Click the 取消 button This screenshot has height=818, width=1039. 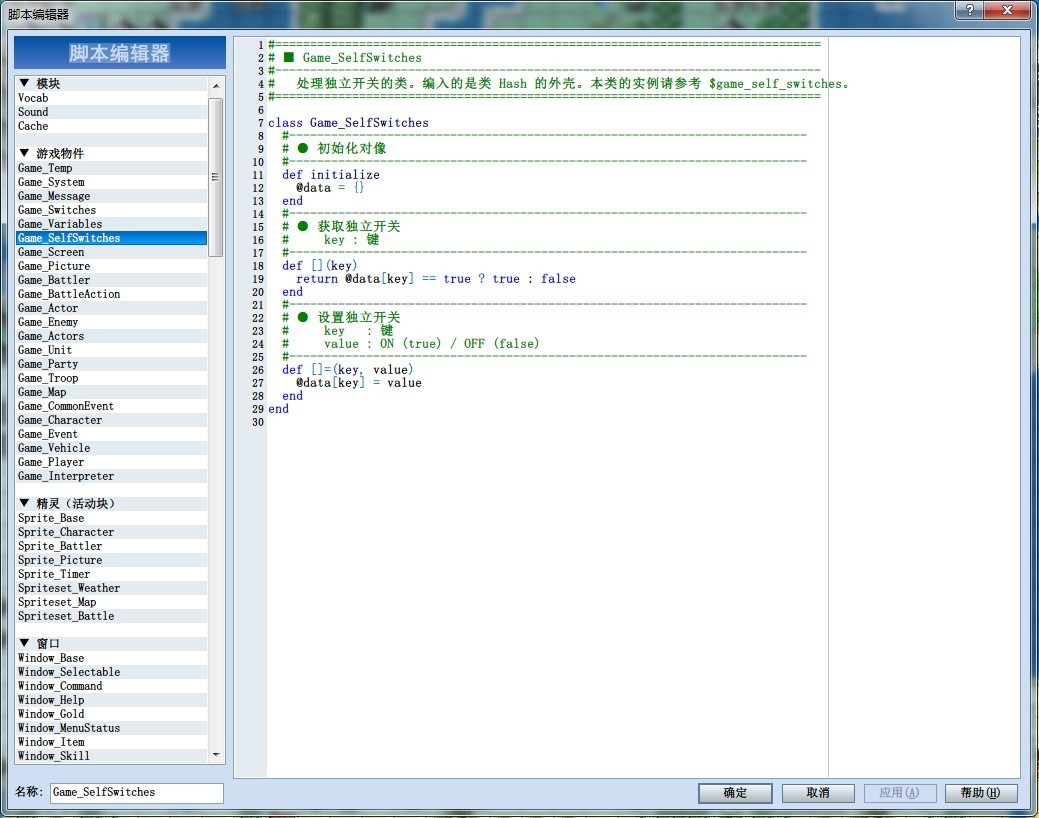coord(818,793)
